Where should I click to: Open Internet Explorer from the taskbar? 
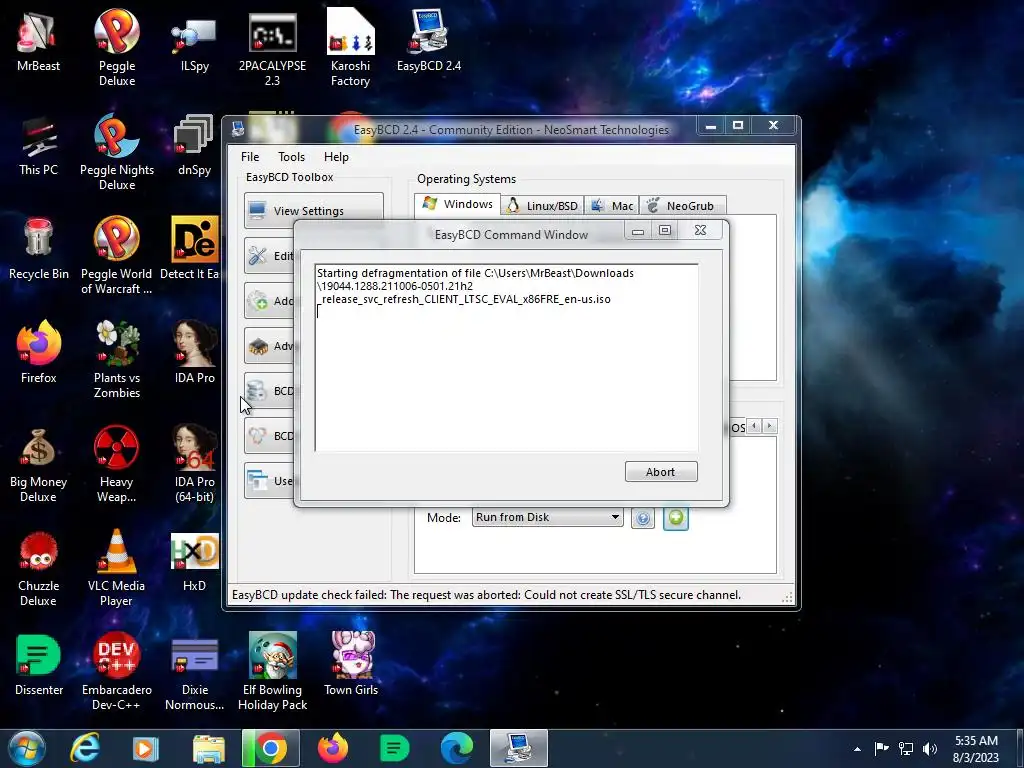click(x=85, y=748)
